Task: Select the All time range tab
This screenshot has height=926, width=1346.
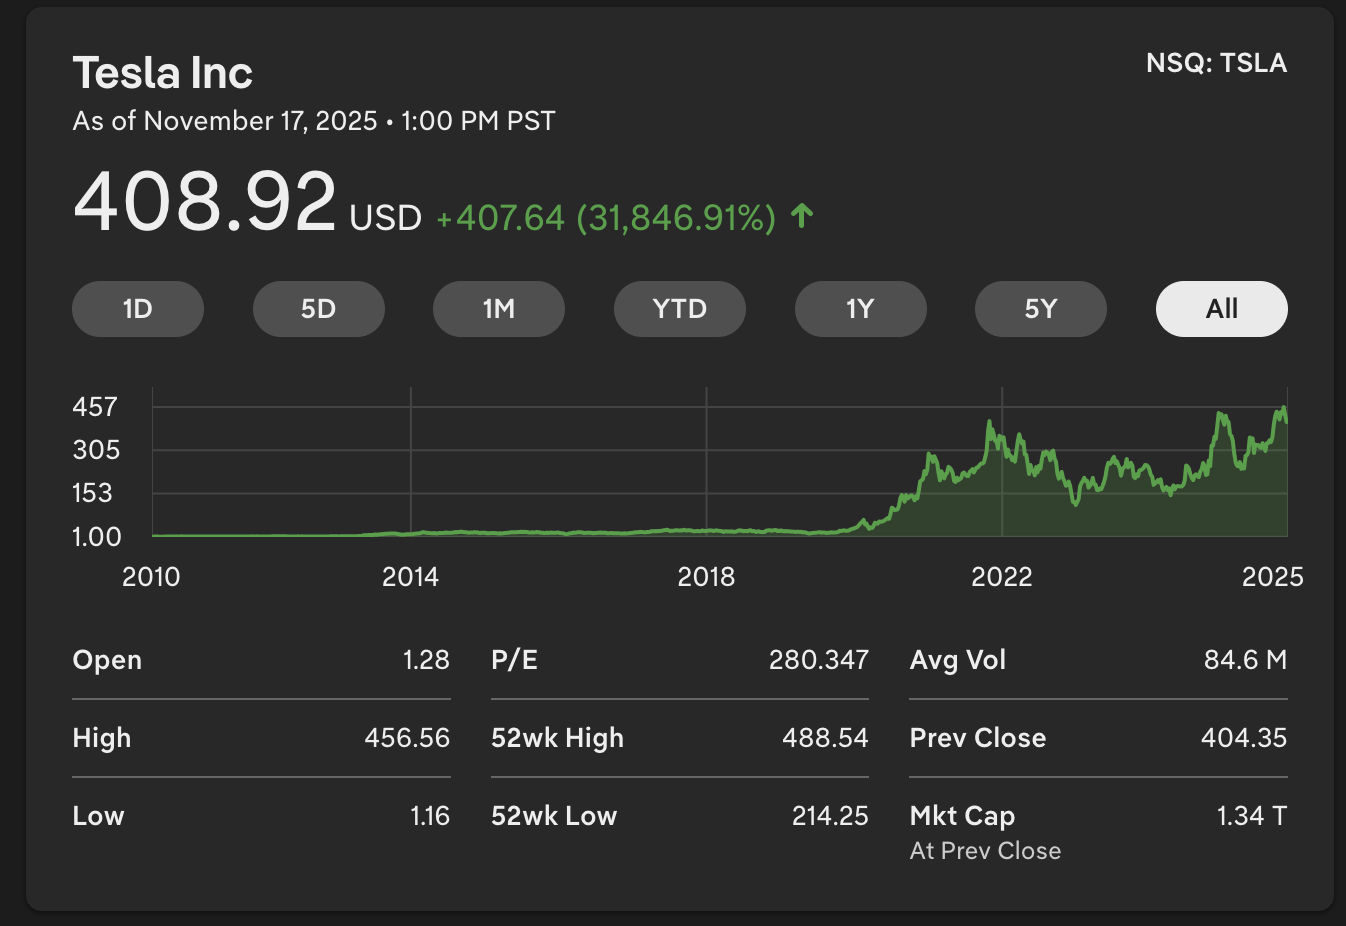Action: tap(1221, 309)
